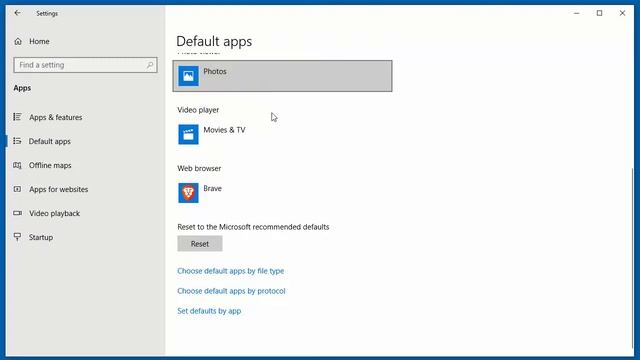Click the Web browser label
Image resolution: width=640 pixels, height=360 pixels.
(x=199, y=168)
